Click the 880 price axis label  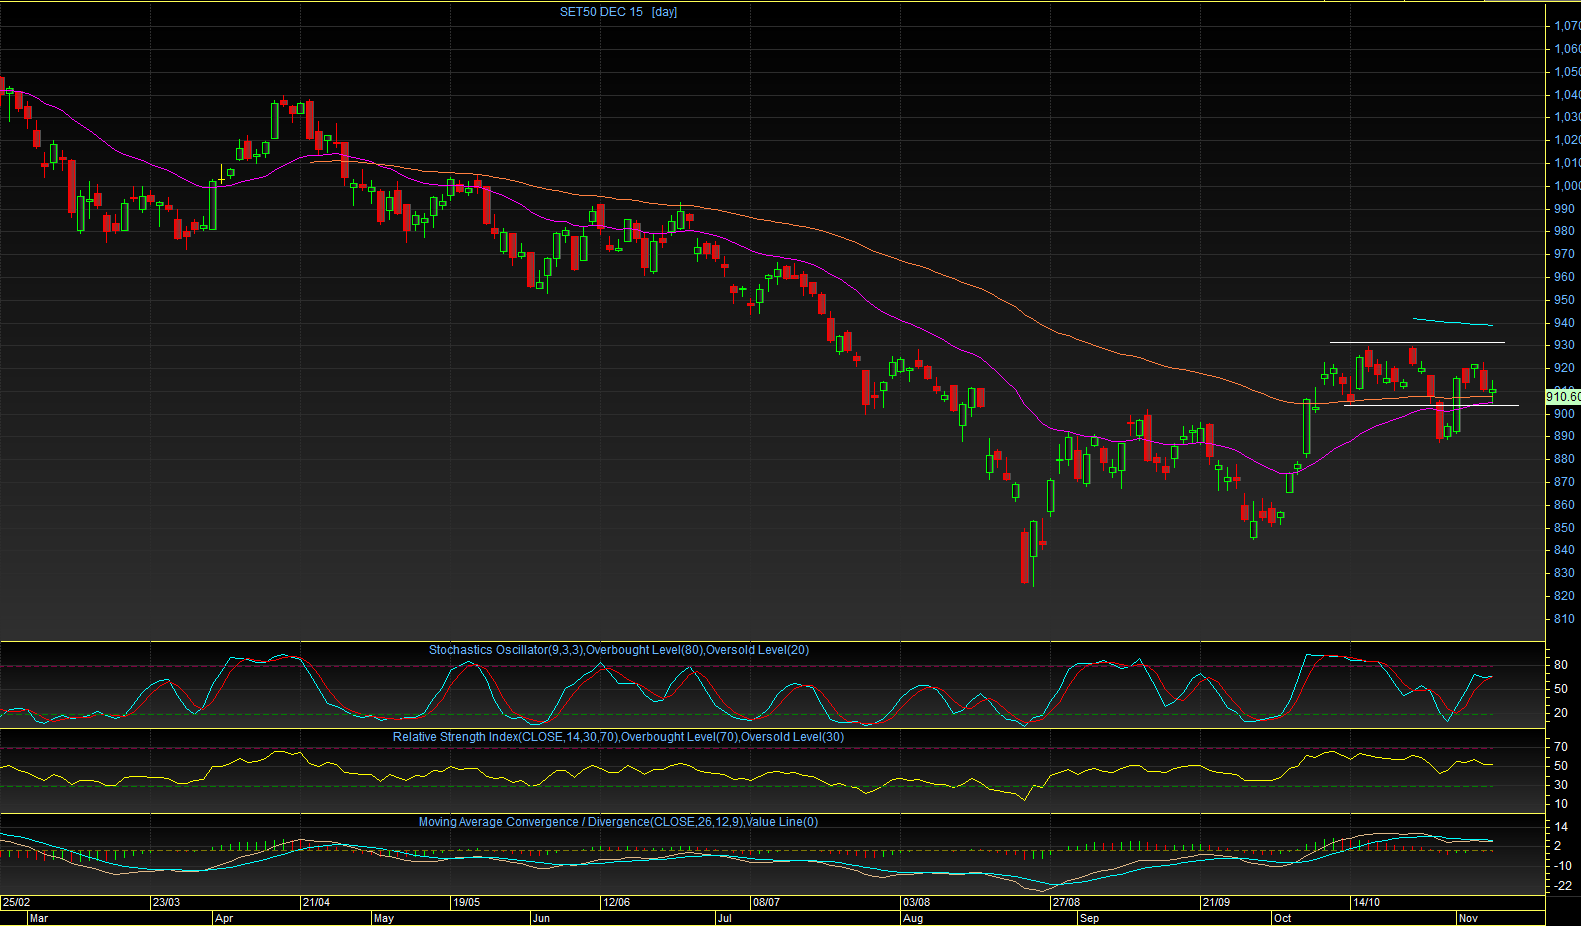(1564, 459)
